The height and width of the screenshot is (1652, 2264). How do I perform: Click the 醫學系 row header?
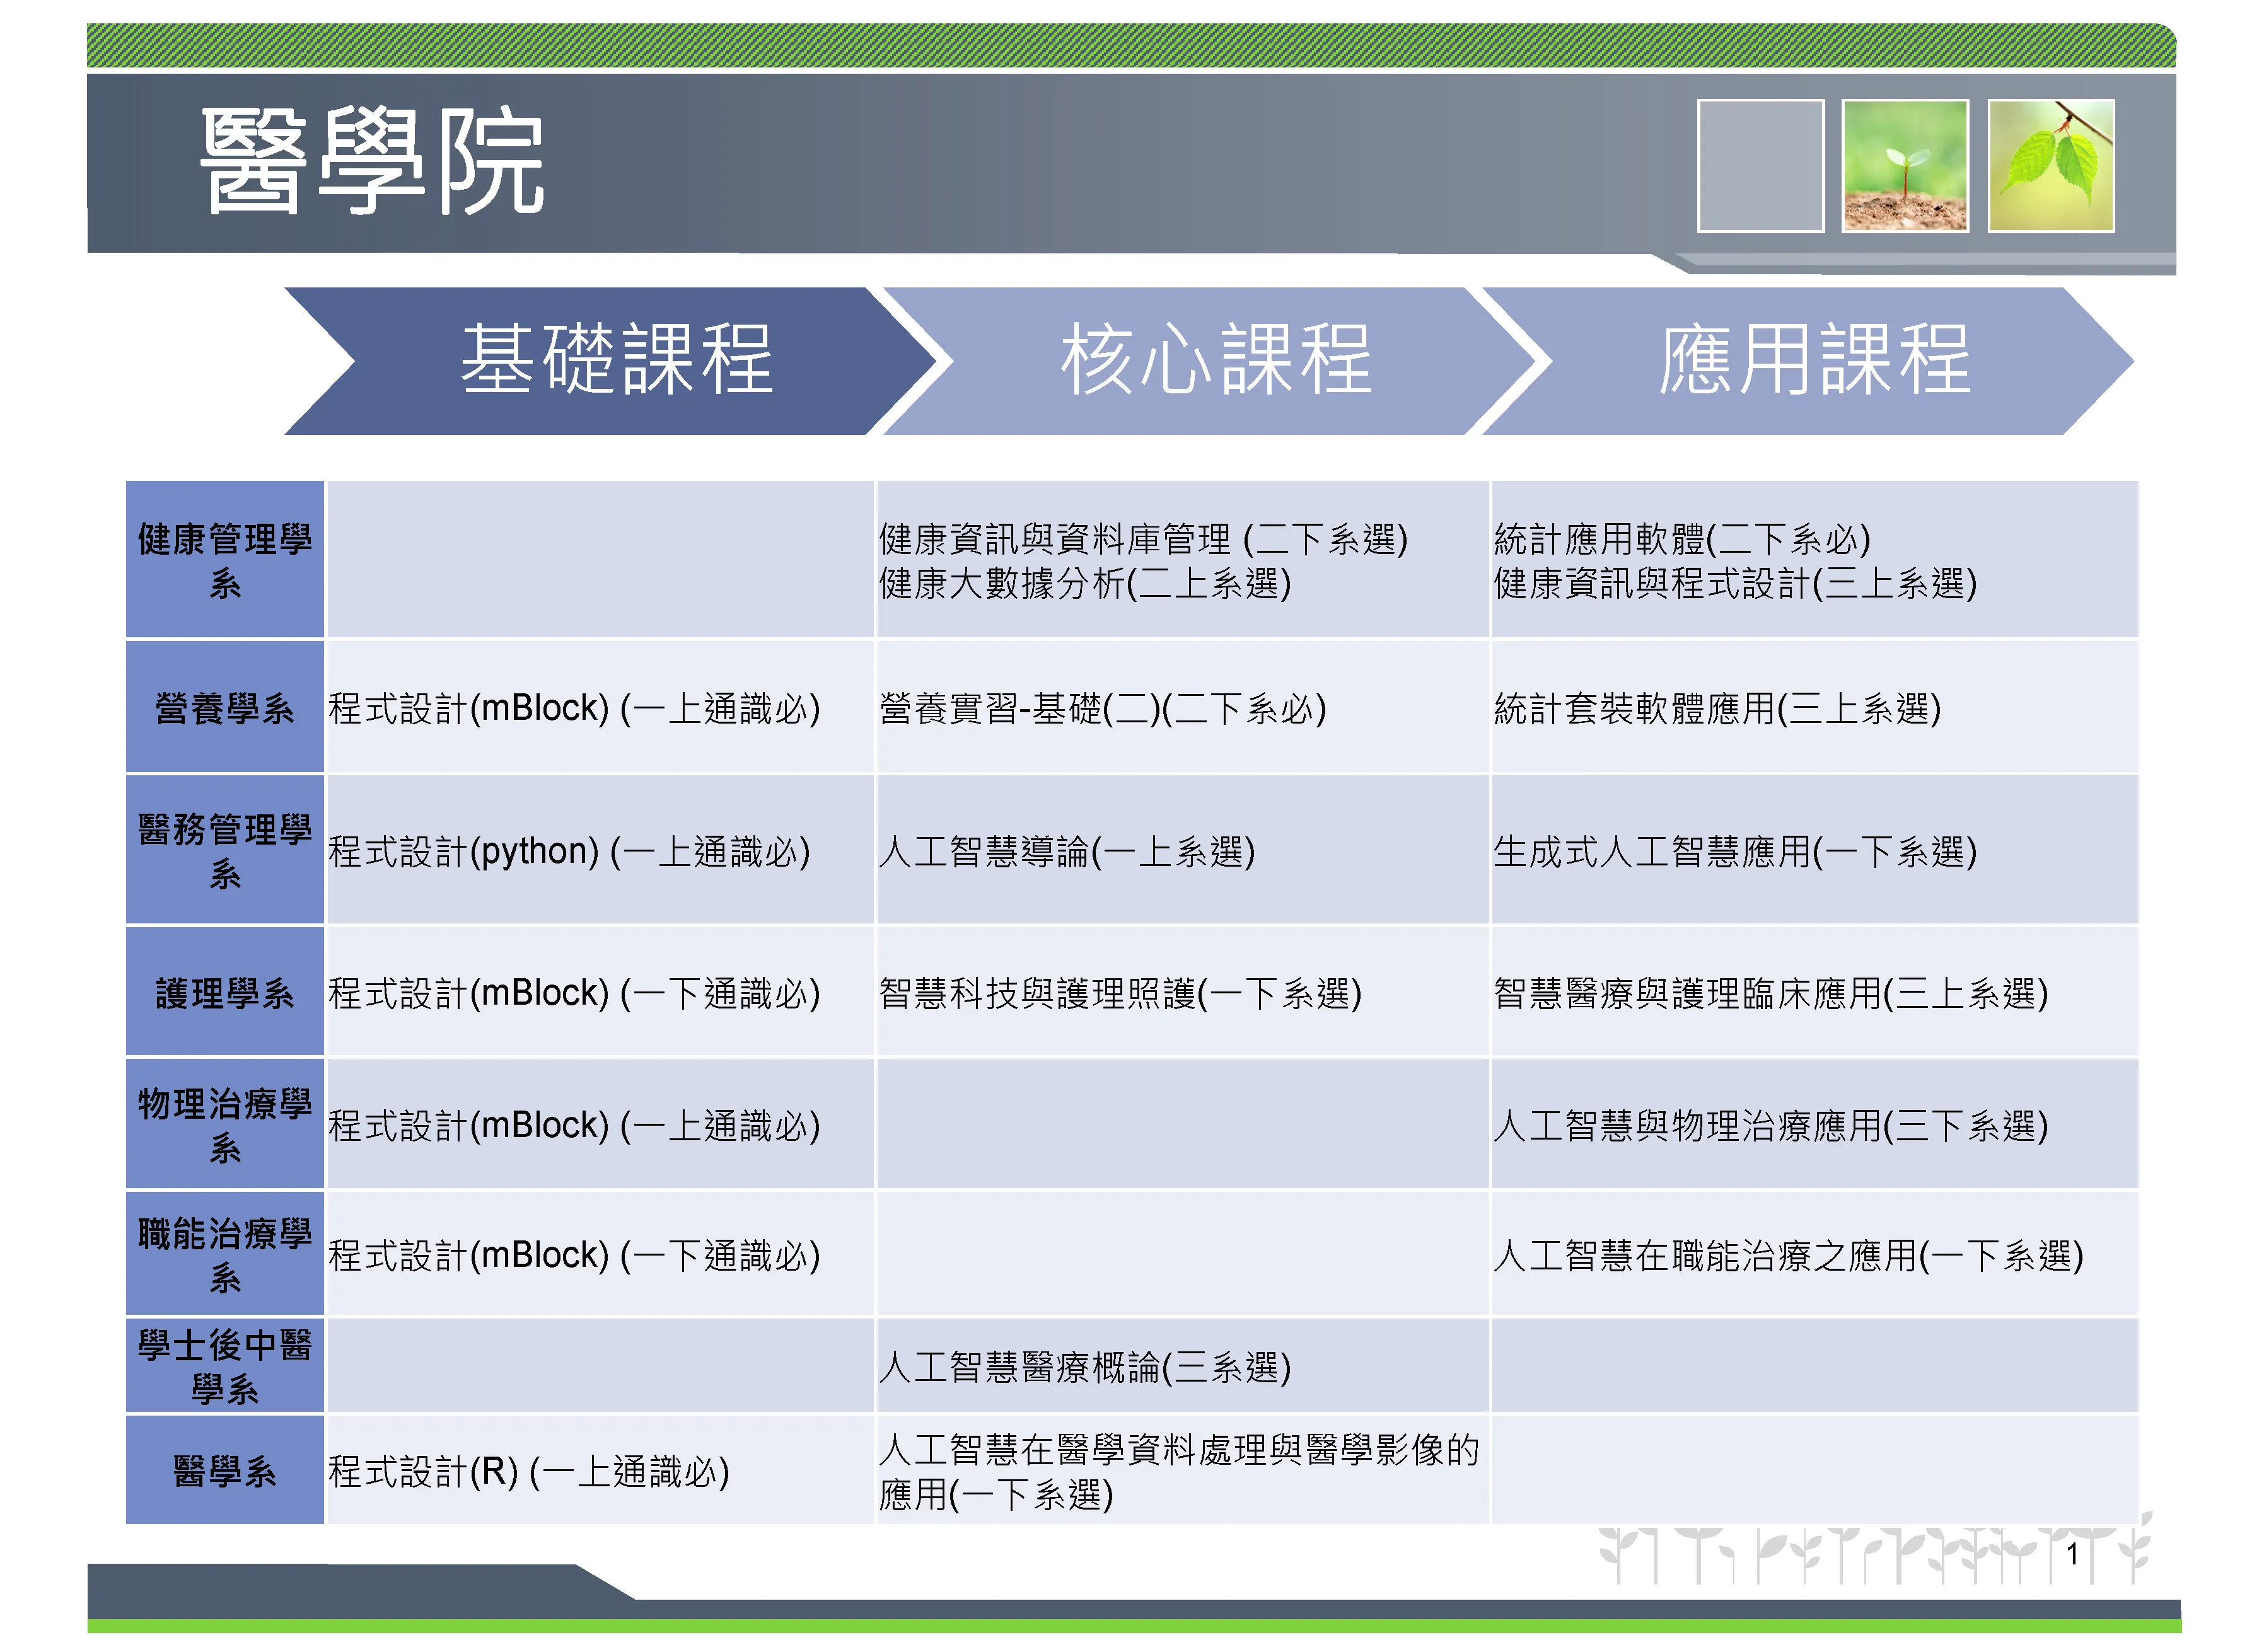pyautogui.click(x=225, y=1471)
